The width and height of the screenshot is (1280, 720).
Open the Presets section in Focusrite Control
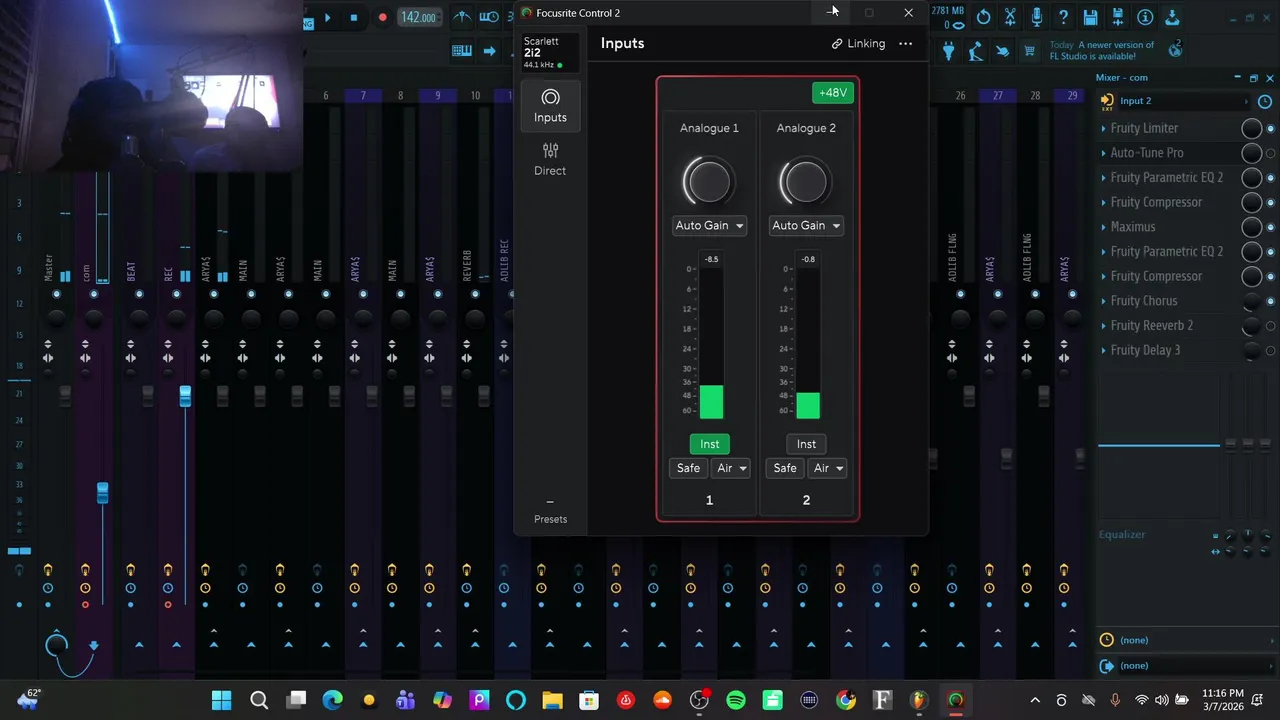click(550, 511)
